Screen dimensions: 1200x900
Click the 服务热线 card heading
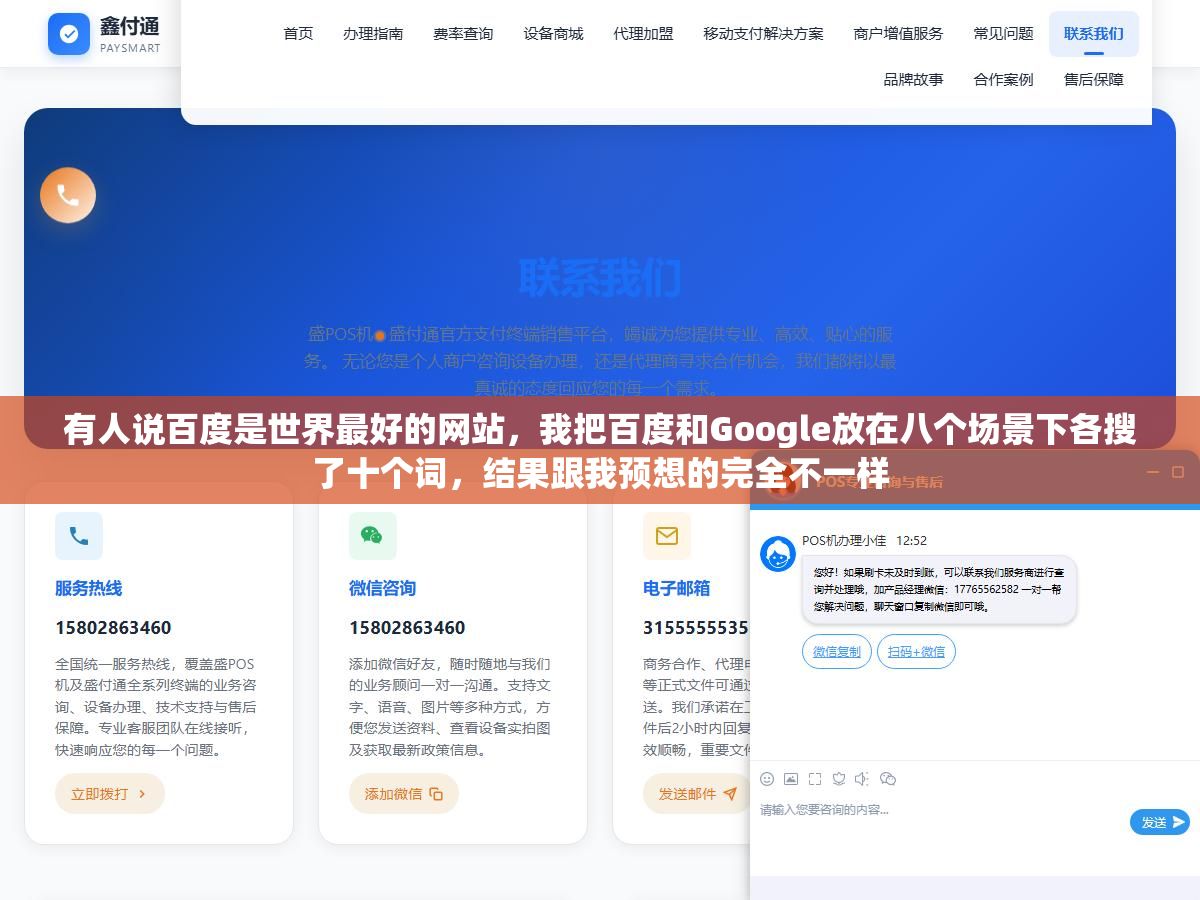click(88, 588)
